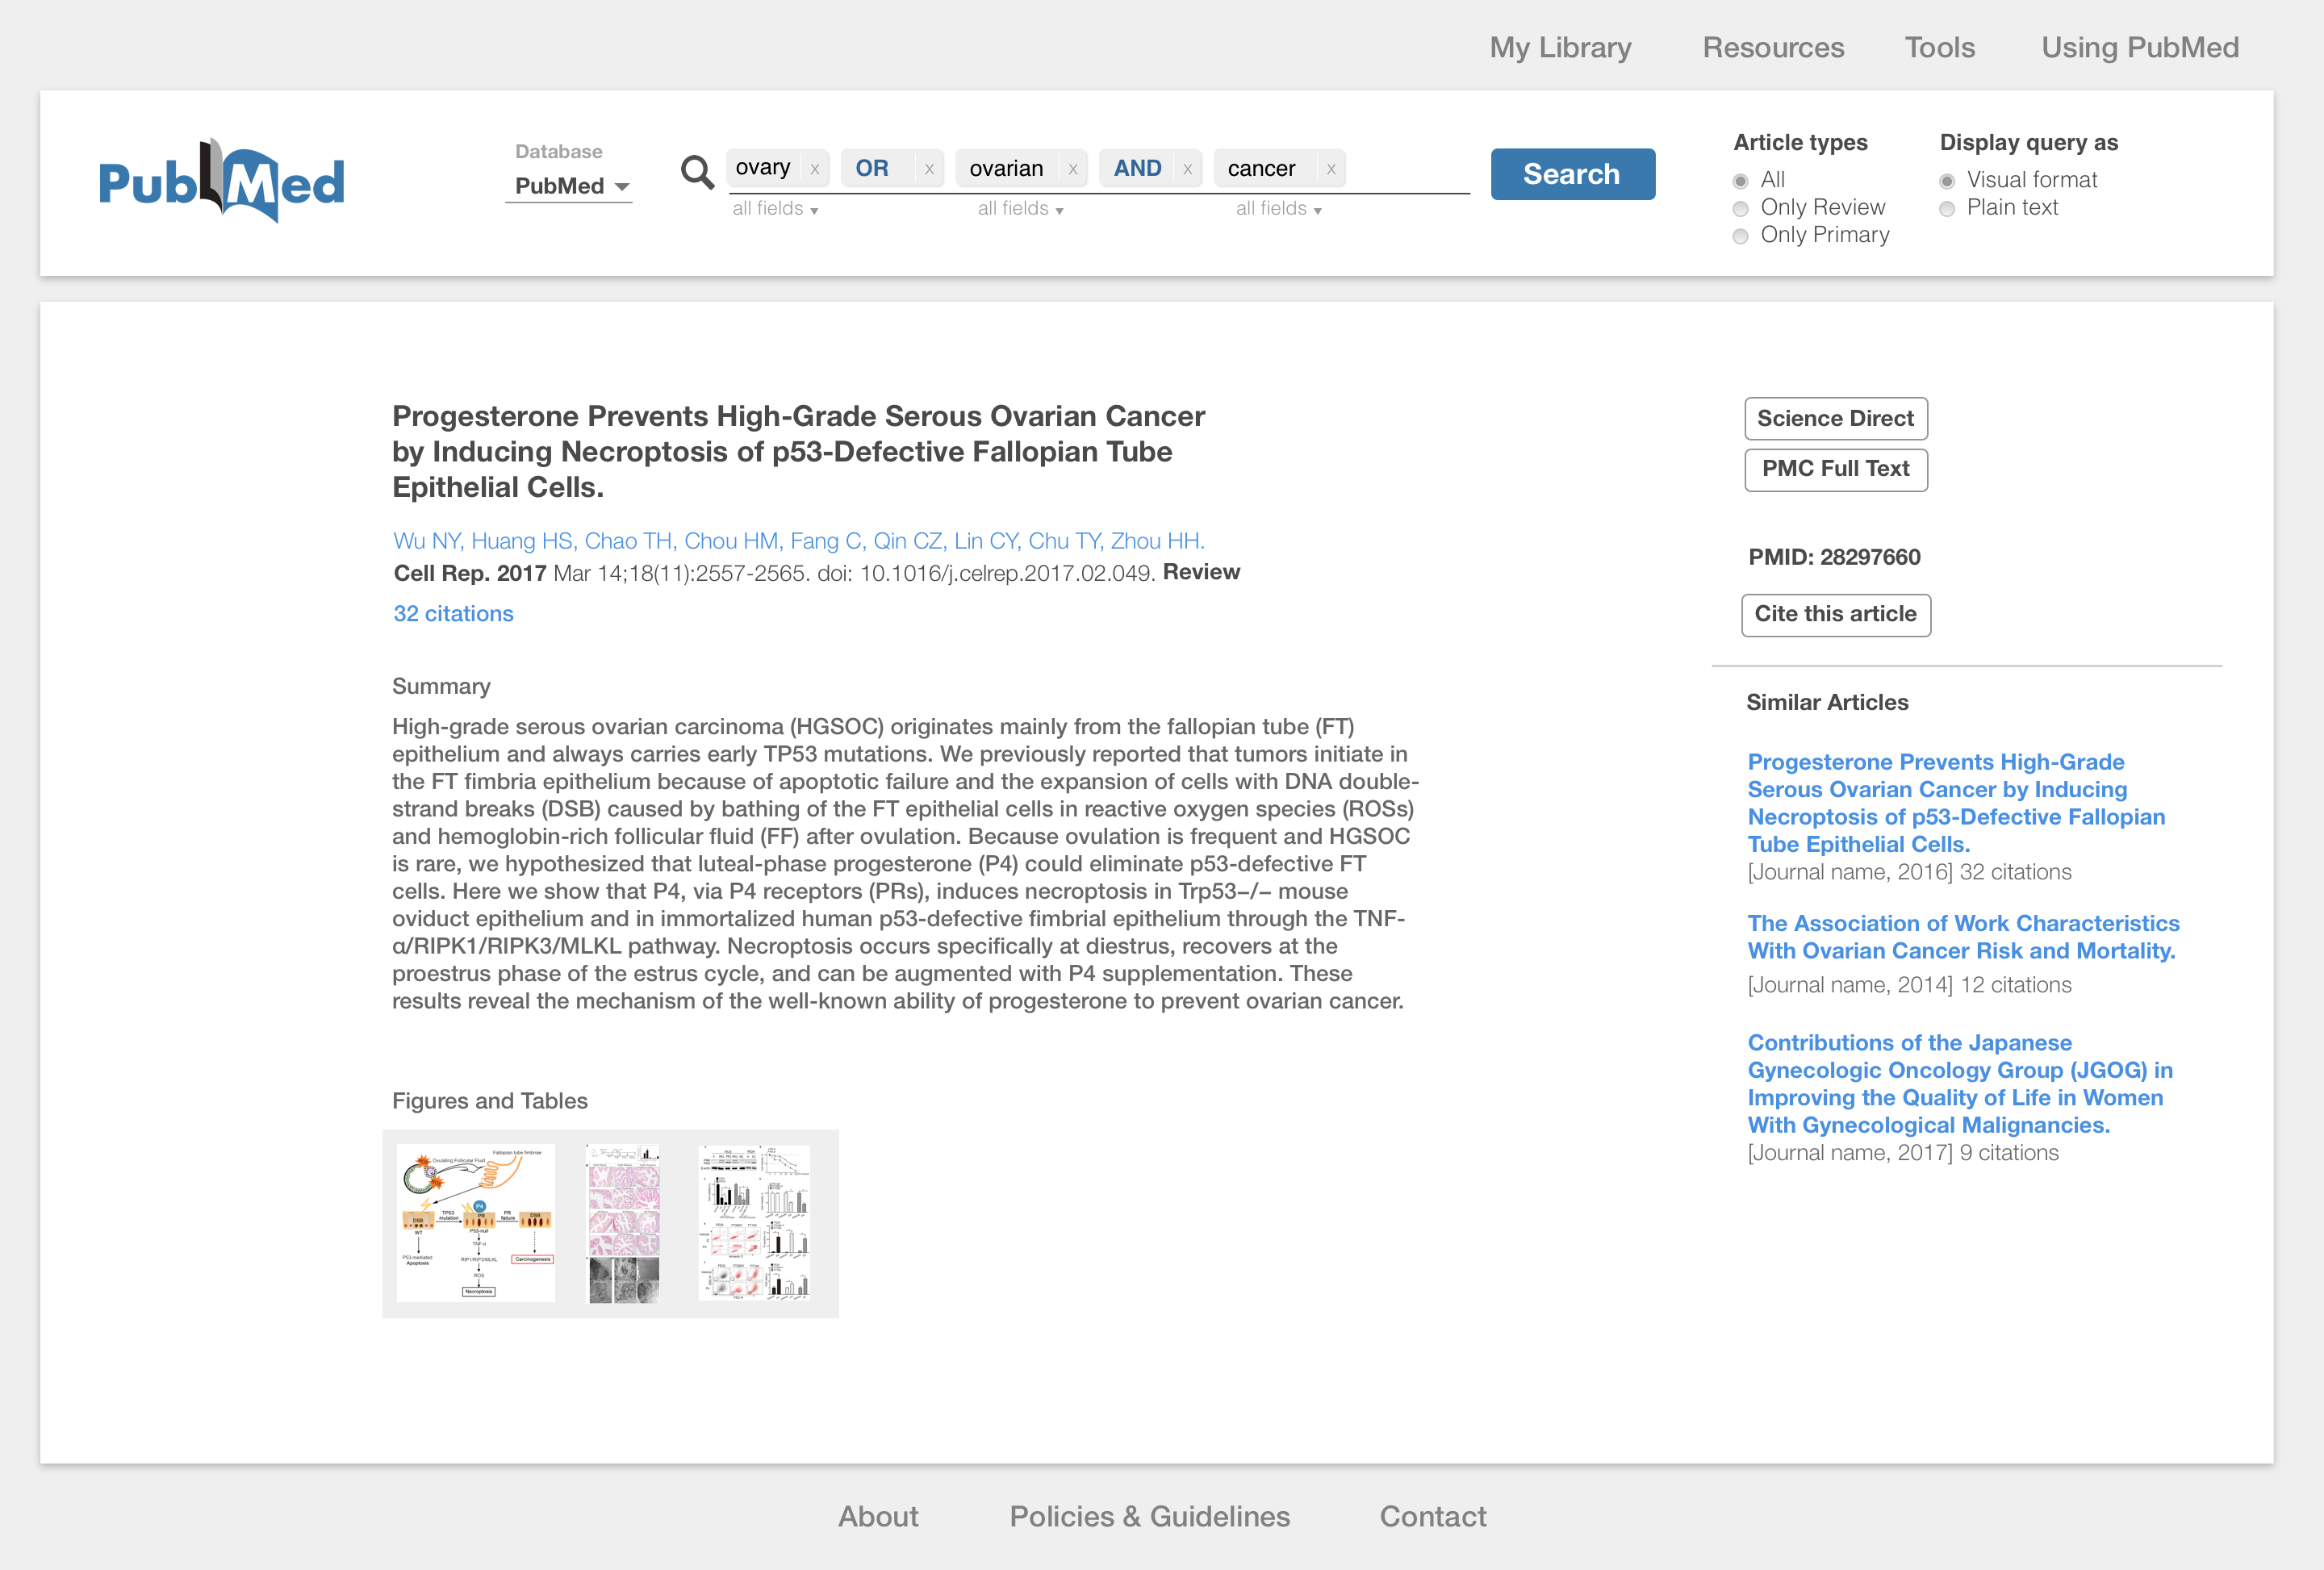The image size is (2324, 1570).
Task: Open the bar chart figure thumbnail
Action: (755, 1223)
